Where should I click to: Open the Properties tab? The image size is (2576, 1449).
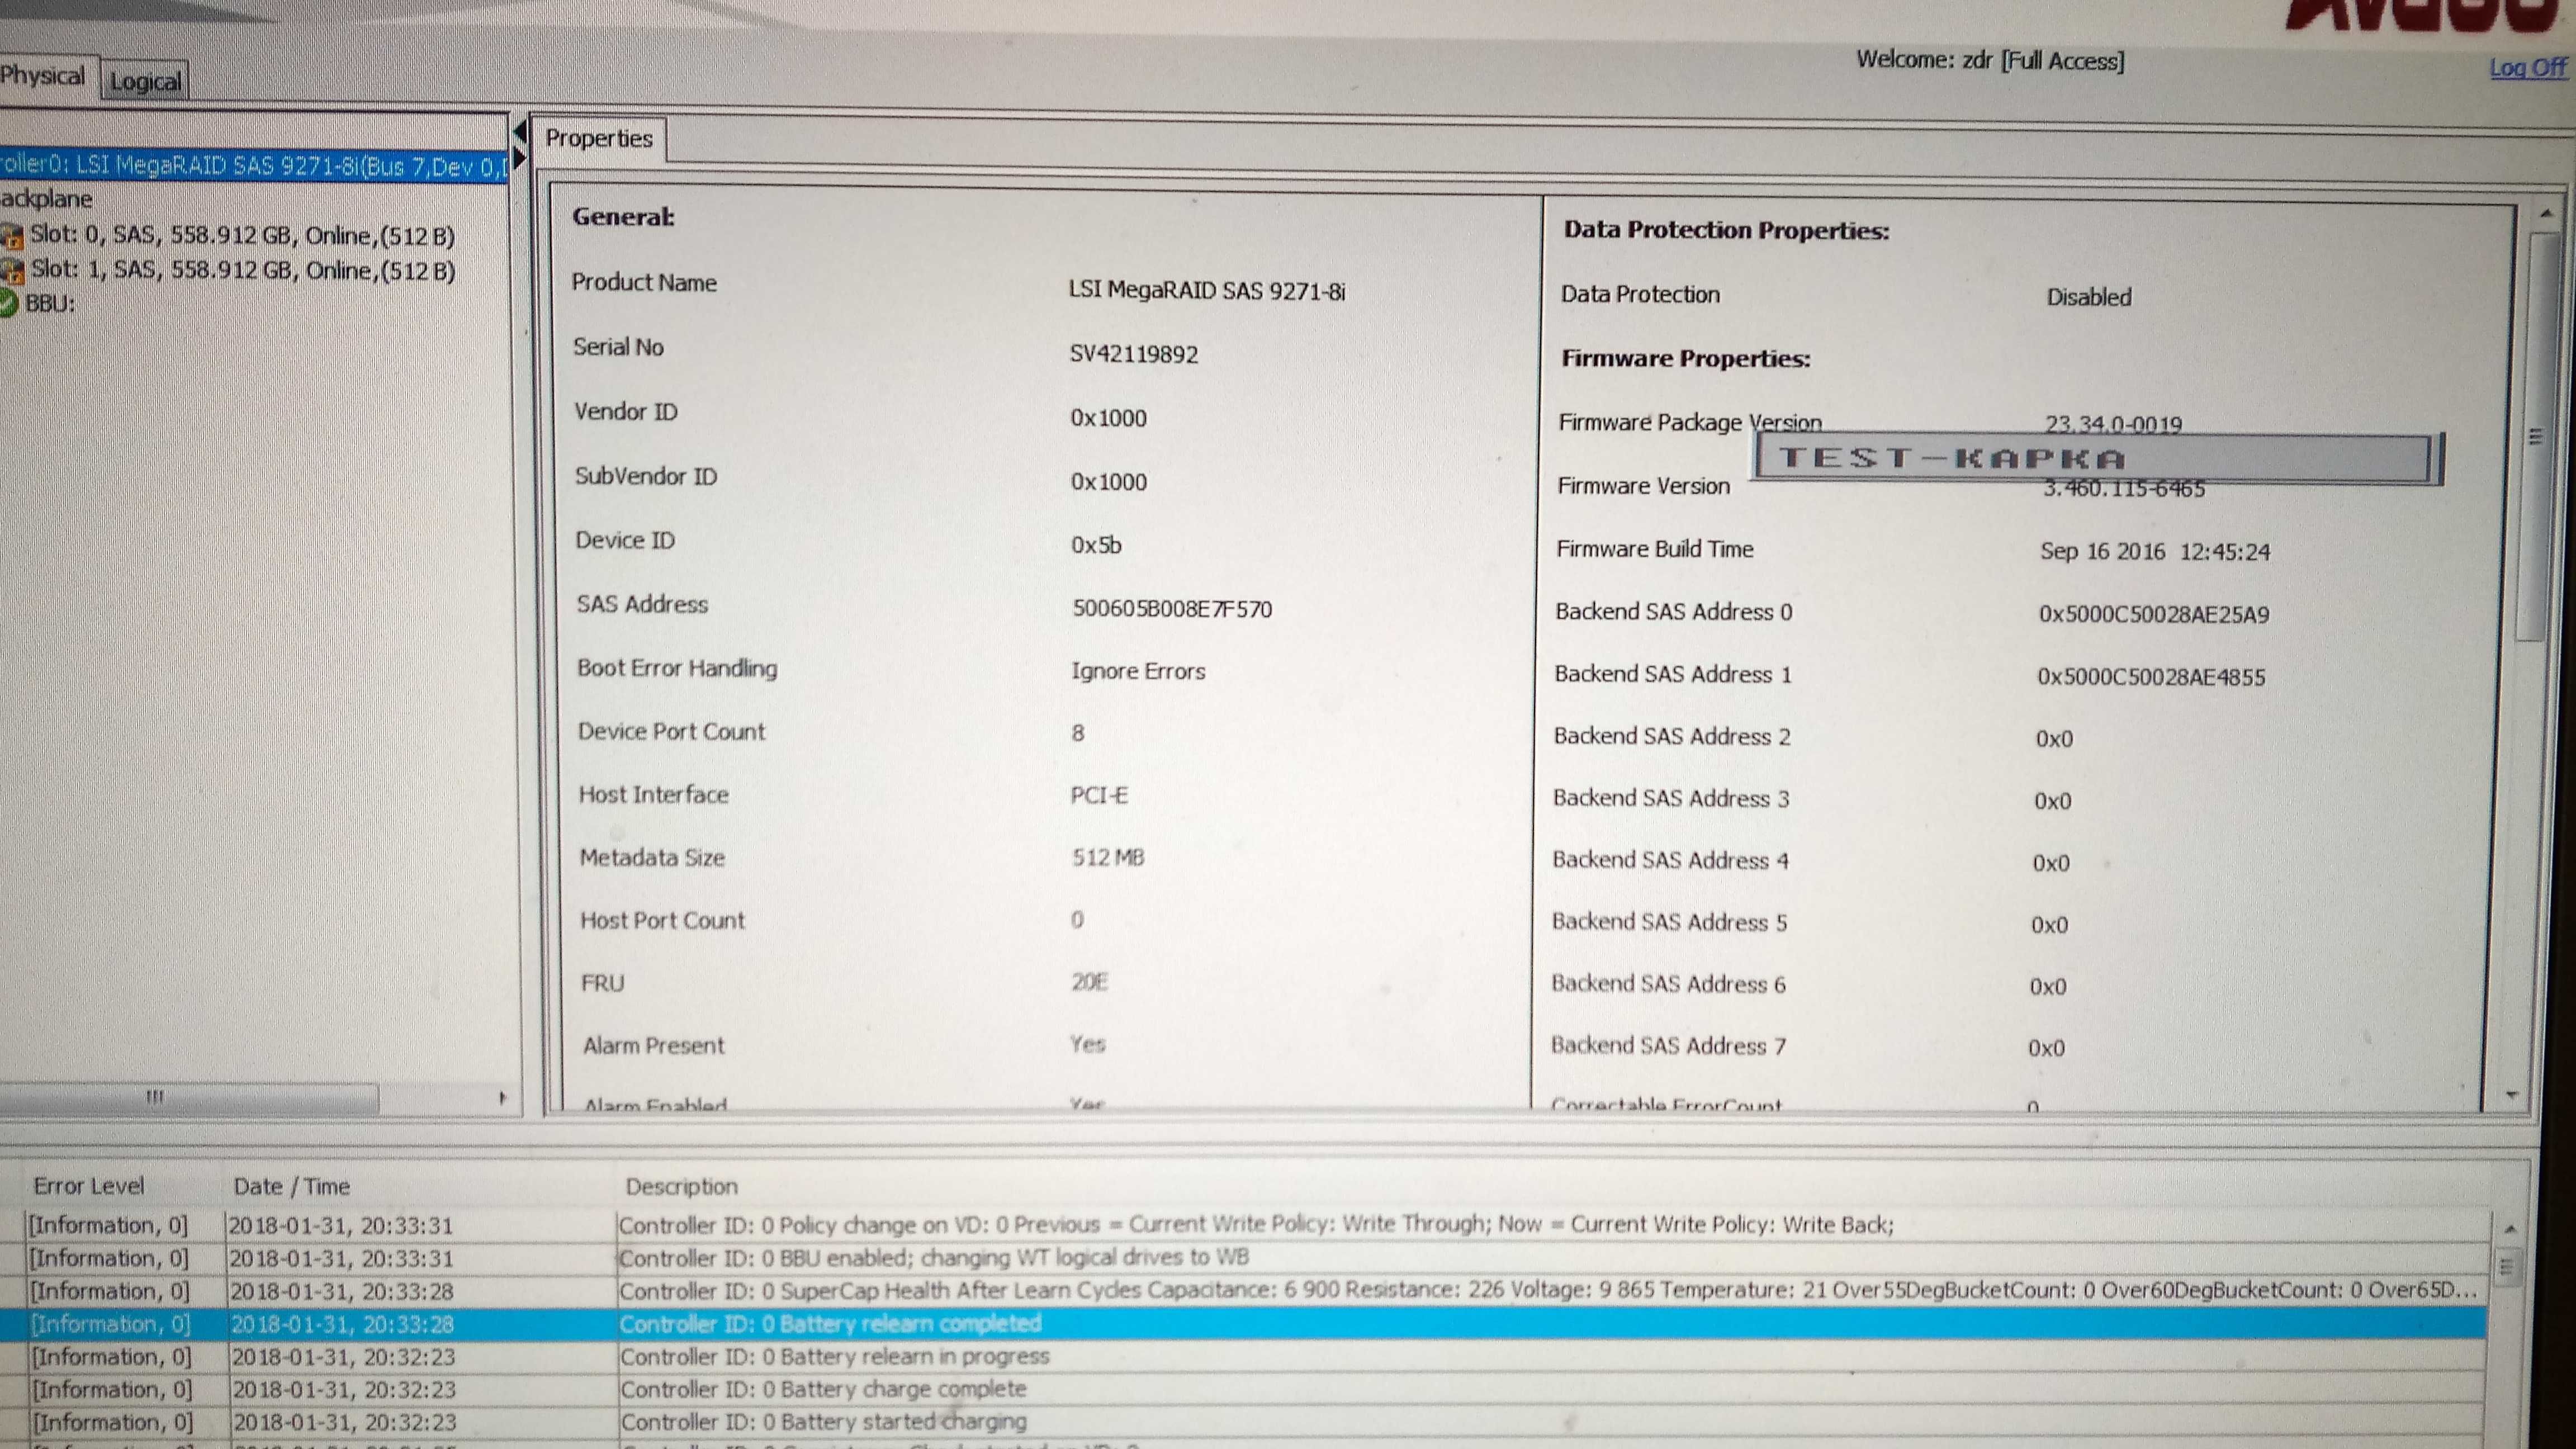(x=599, y=139)
